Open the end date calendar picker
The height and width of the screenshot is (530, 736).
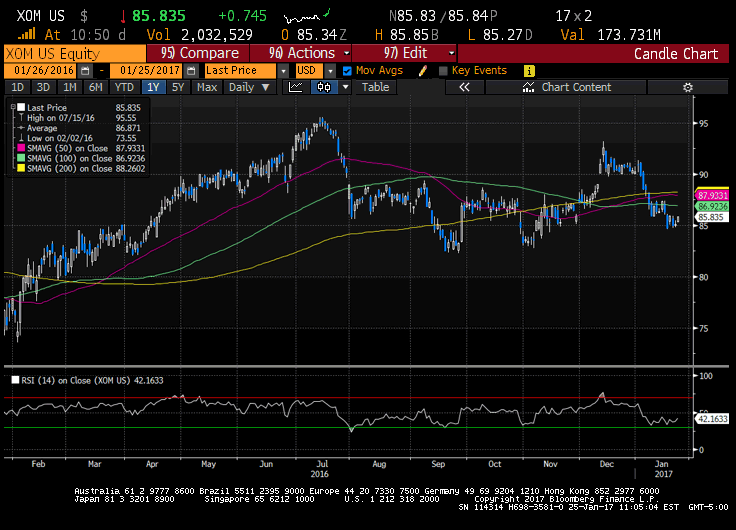pos(191,71)
